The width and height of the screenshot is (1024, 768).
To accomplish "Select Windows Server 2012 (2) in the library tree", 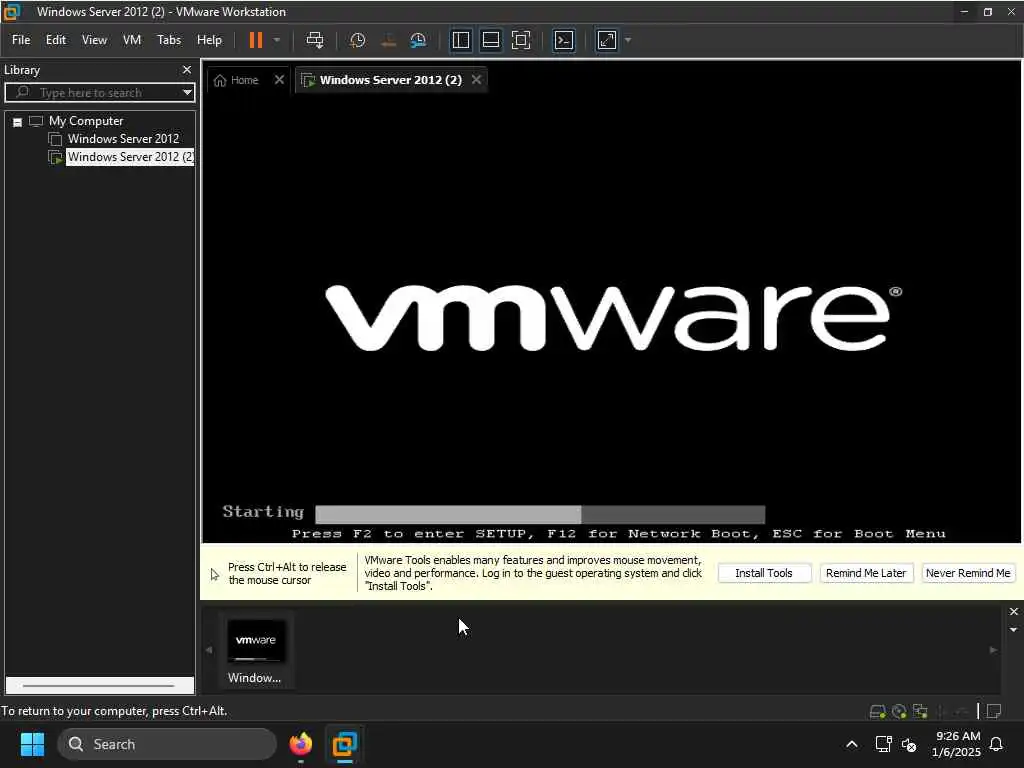I will [x=130, y=157].
